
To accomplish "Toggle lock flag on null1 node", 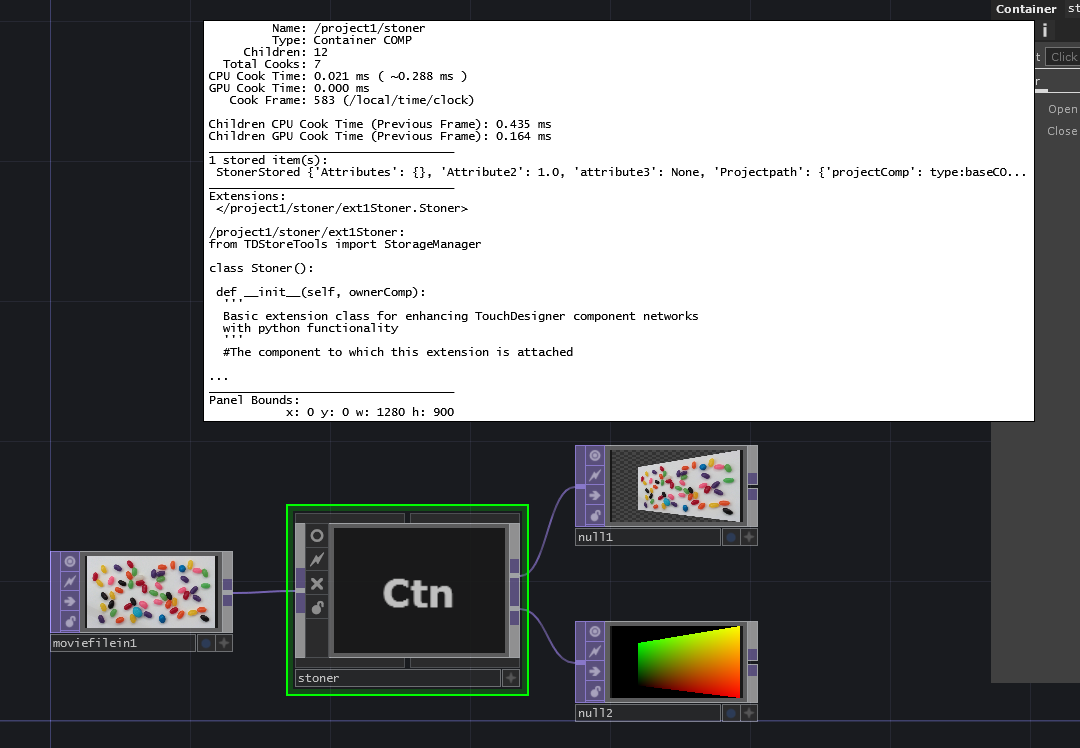I will 595,516.
